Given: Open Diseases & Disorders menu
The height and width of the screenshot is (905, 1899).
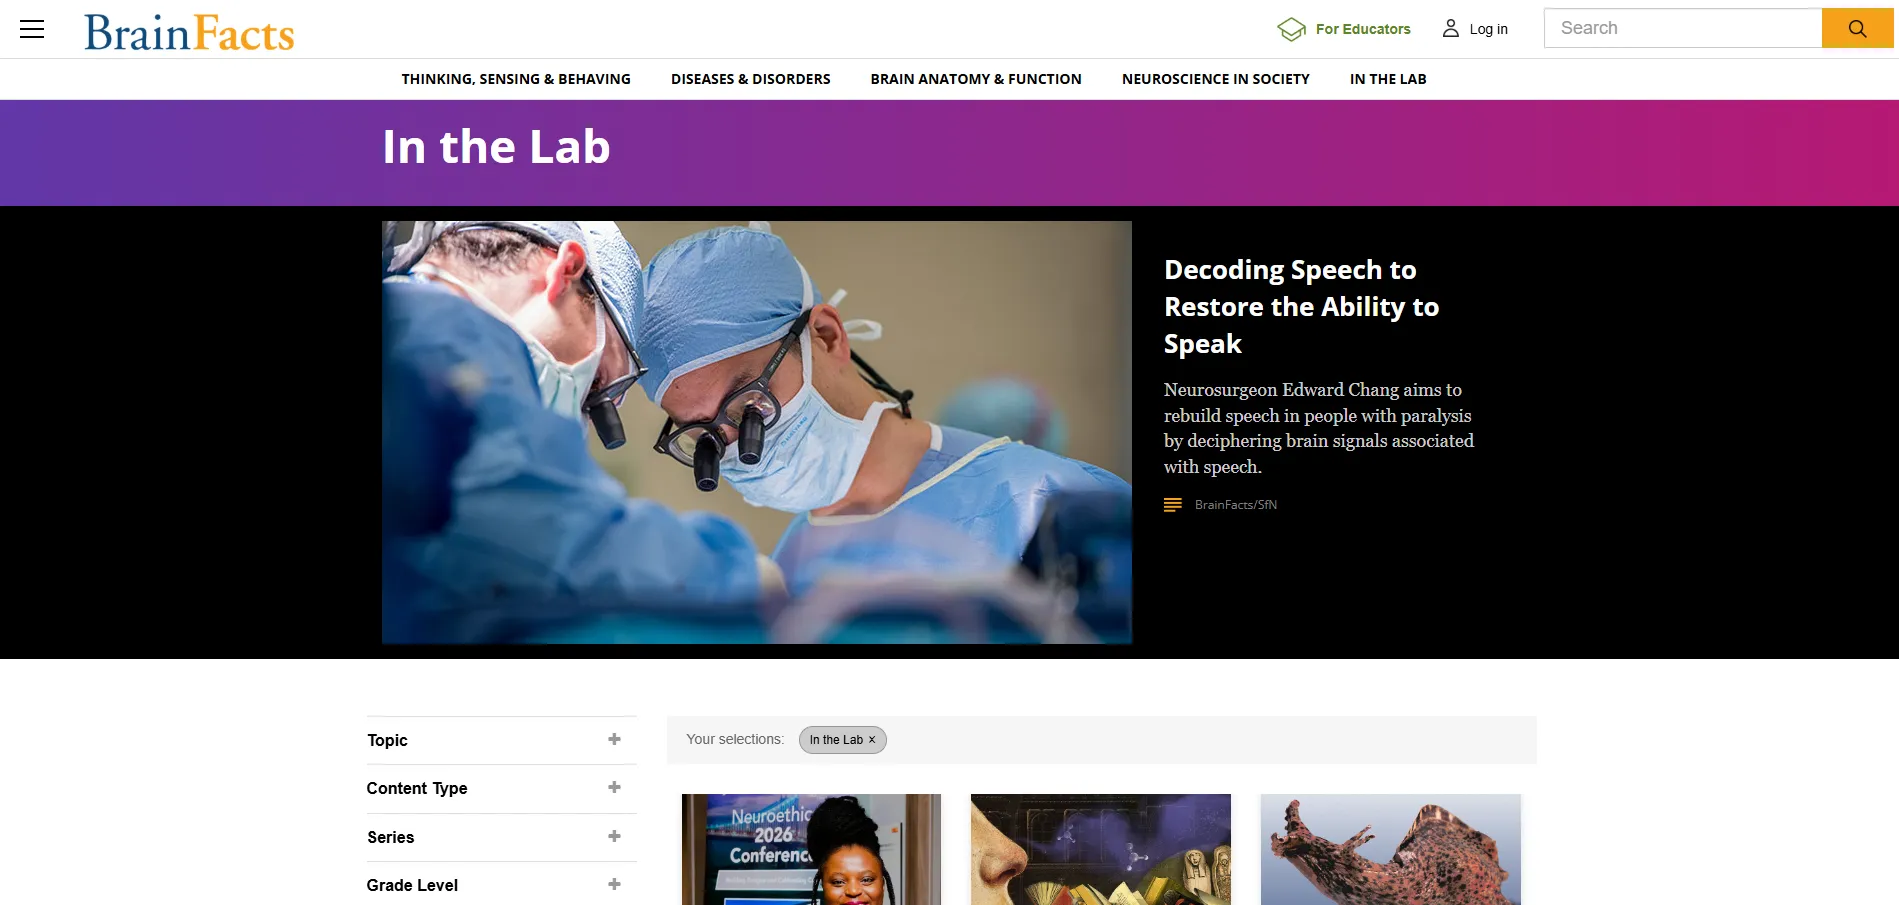Looking at the screenshot, I should (x=751, y=79).
